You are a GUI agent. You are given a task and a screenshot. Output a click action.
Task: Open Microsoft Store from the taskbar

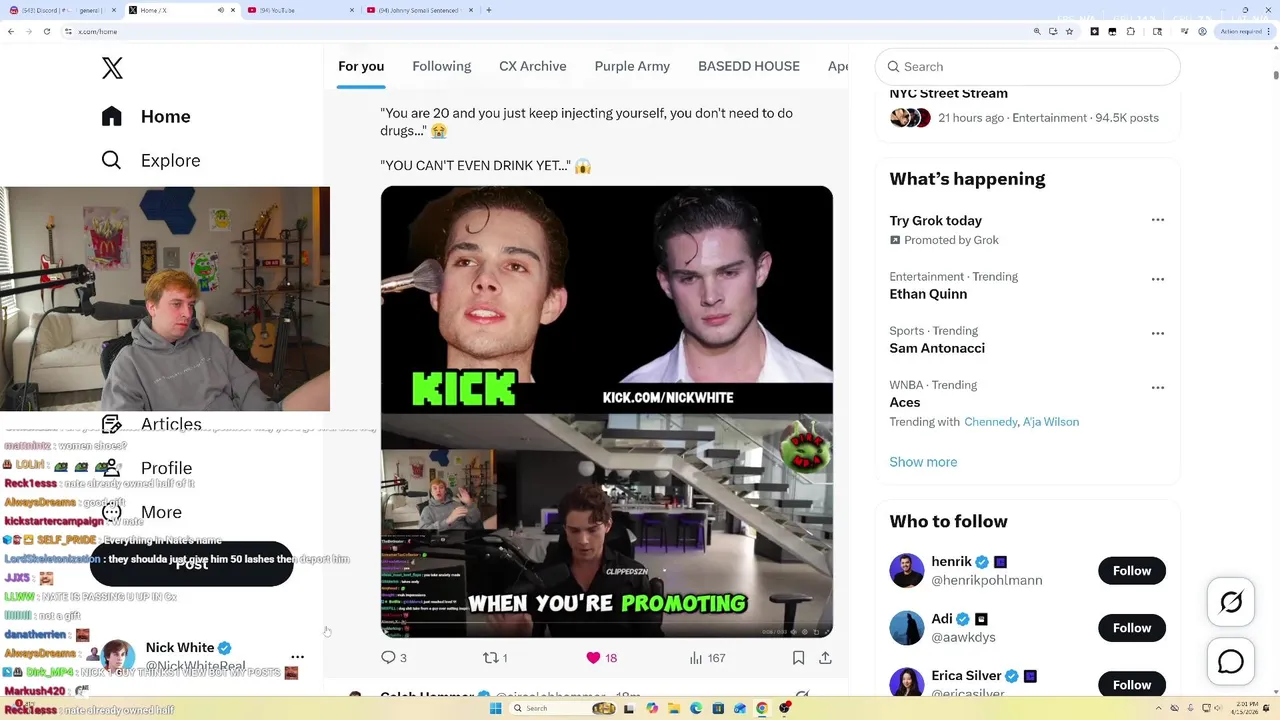click(x=718, y=708)
